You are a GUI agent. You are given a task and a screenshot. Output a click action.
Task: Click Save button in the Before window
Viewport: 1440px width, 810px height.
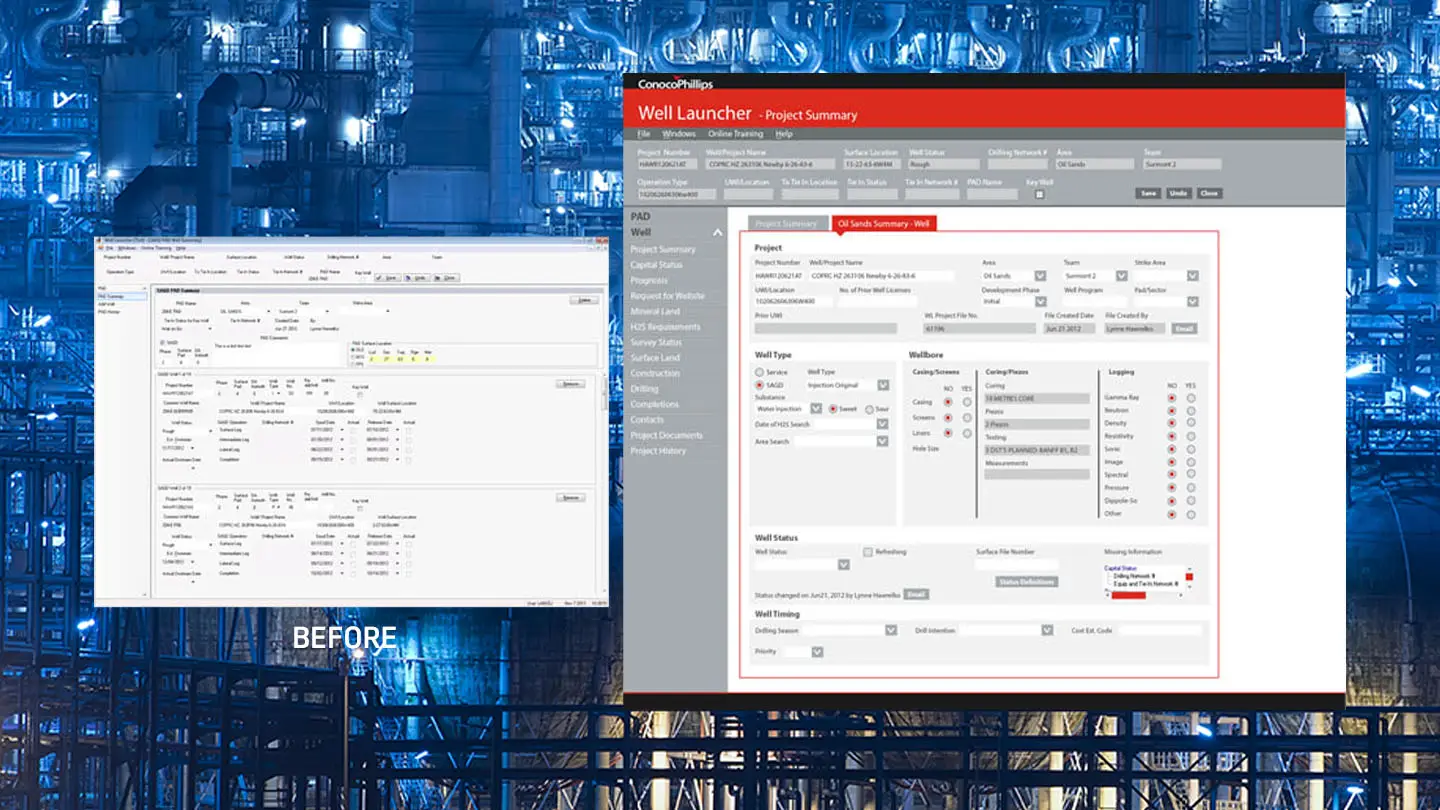pos(389,277)
